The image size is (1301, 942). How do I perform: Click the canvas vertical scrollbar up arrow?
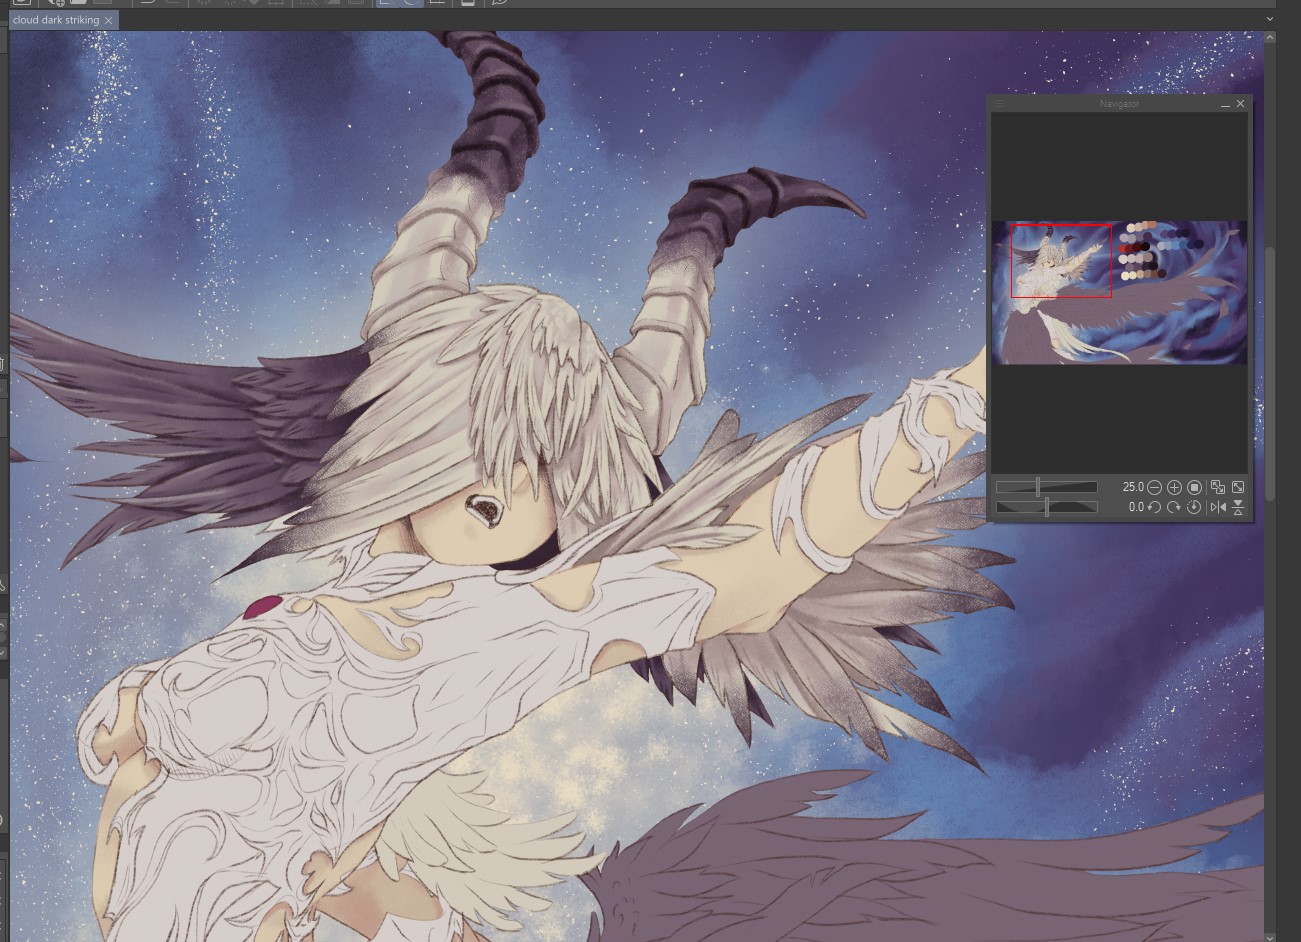[x=1270, y=38]
